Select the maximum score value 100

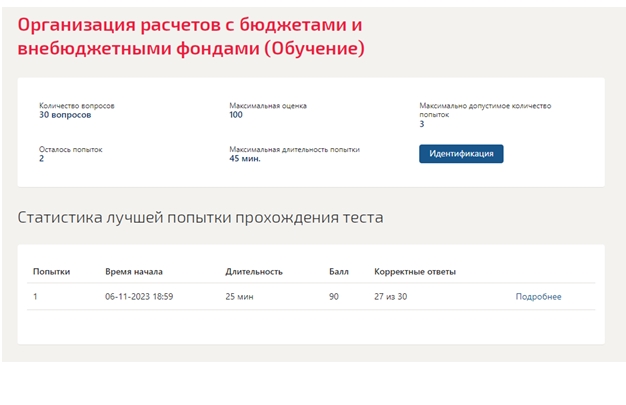click(236, 115)
